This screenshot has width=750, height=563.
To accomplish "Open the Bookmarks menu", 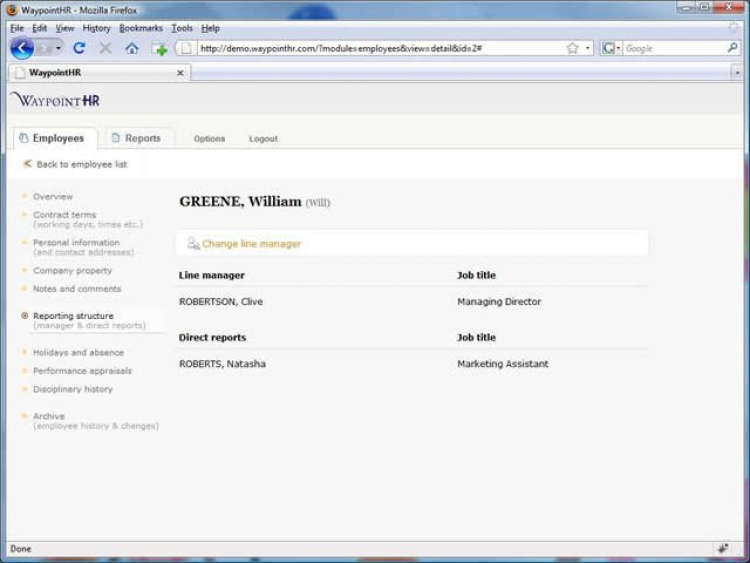I will (x=141, y=28).
